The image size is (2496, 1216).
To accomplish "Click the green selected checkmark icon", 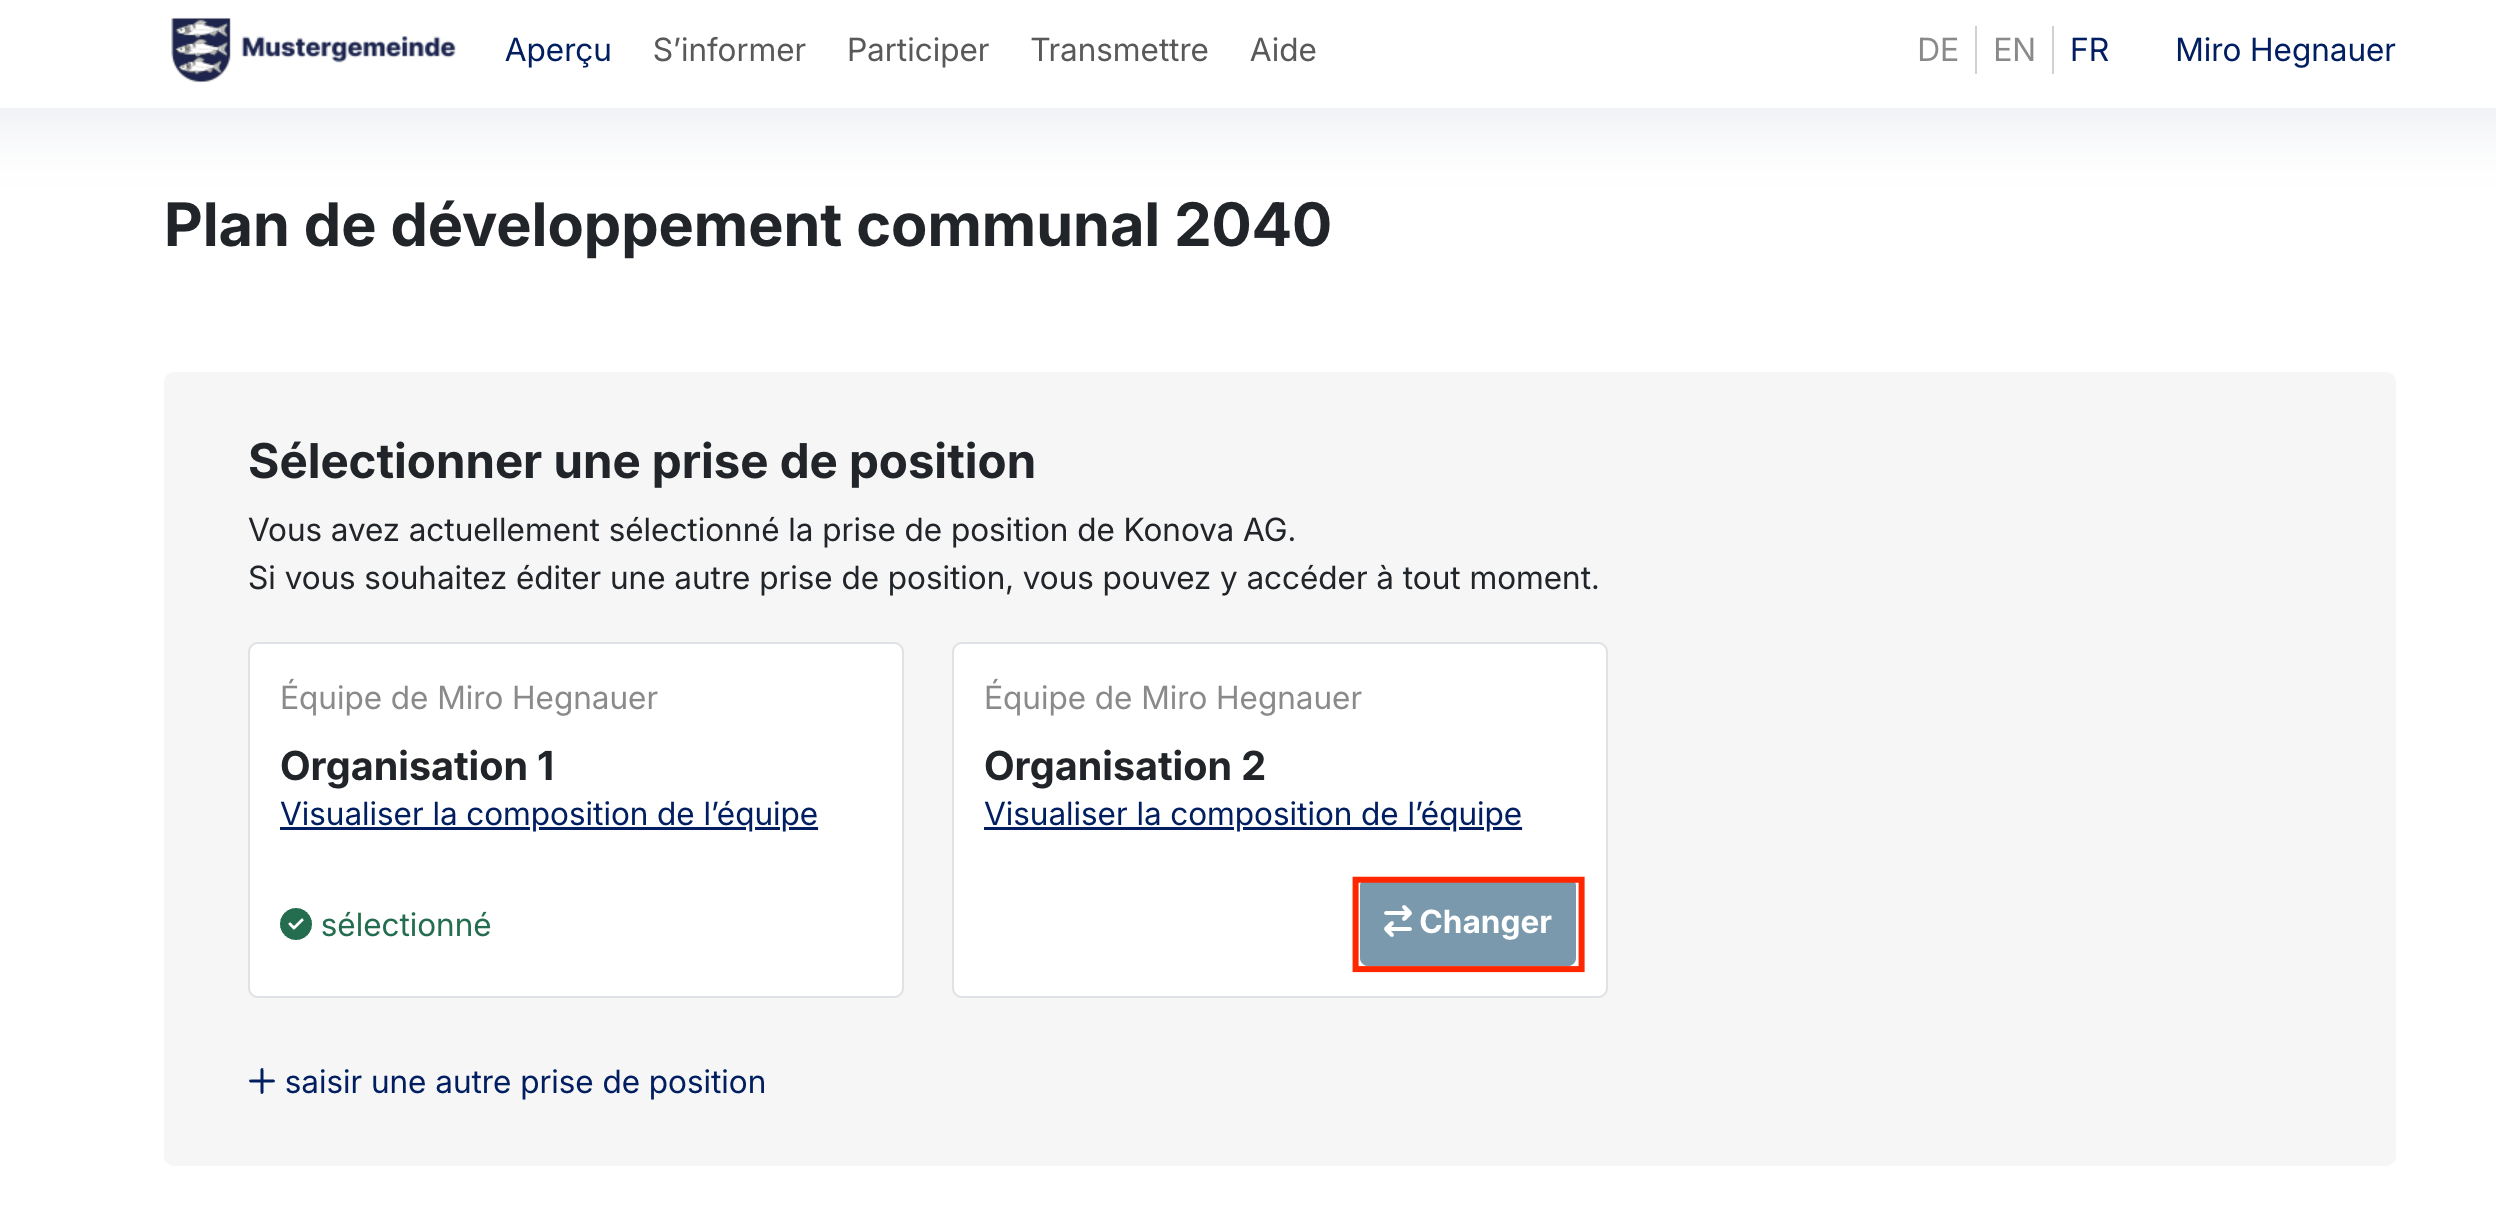I will pyautogui.click(x=296, y=924).
